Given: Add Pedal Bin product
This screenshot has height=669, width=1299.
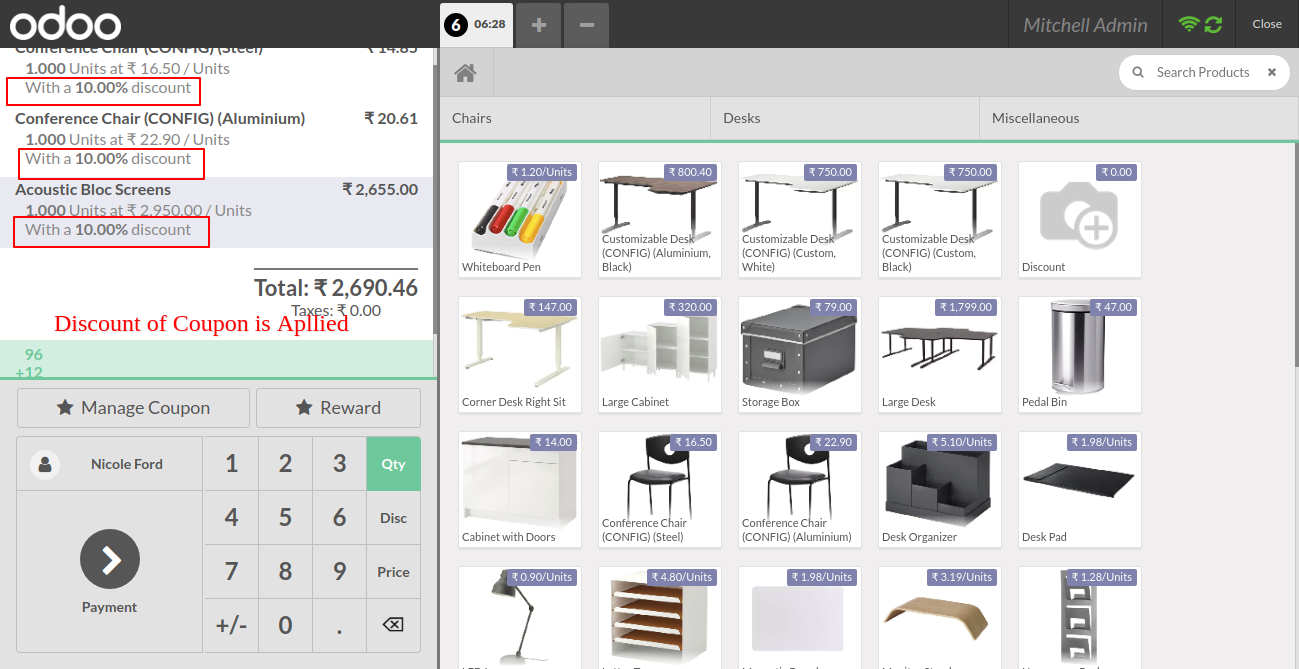Looking at the screenshot, I should [x=1080, y=354].
